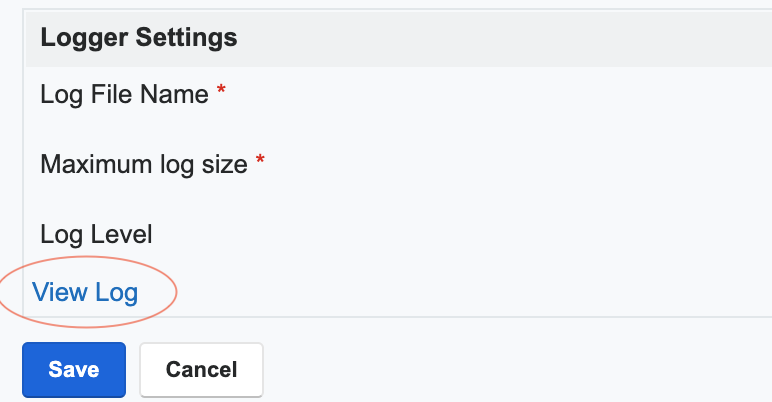
Task: Cancel the logger settings changes
Action: click(201, 369)
